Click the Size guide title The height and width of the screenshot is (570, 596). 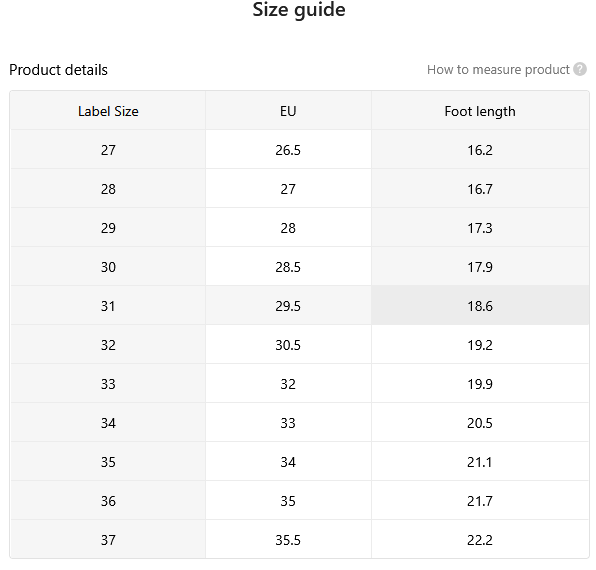click(x=299, y=10)
